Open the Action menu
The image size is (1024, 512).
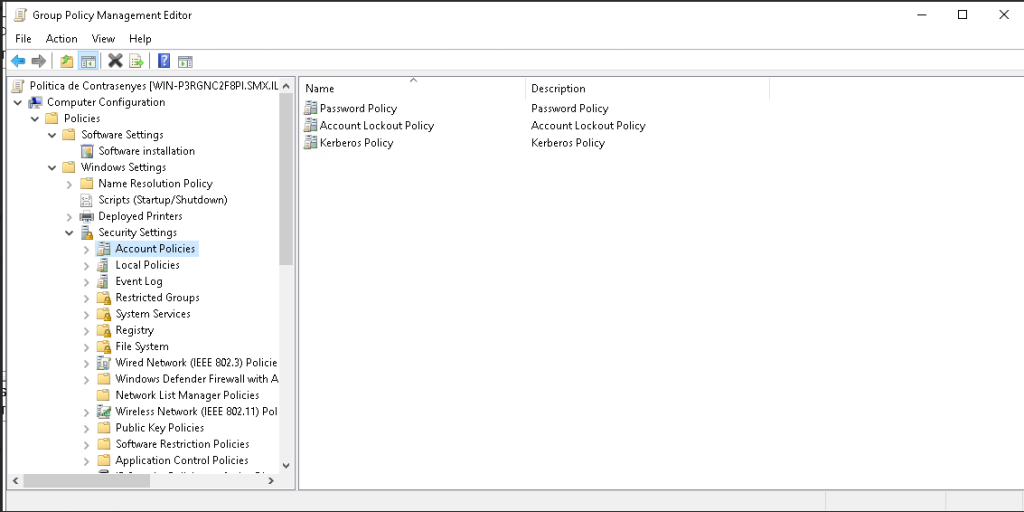(x=61, y=39)
